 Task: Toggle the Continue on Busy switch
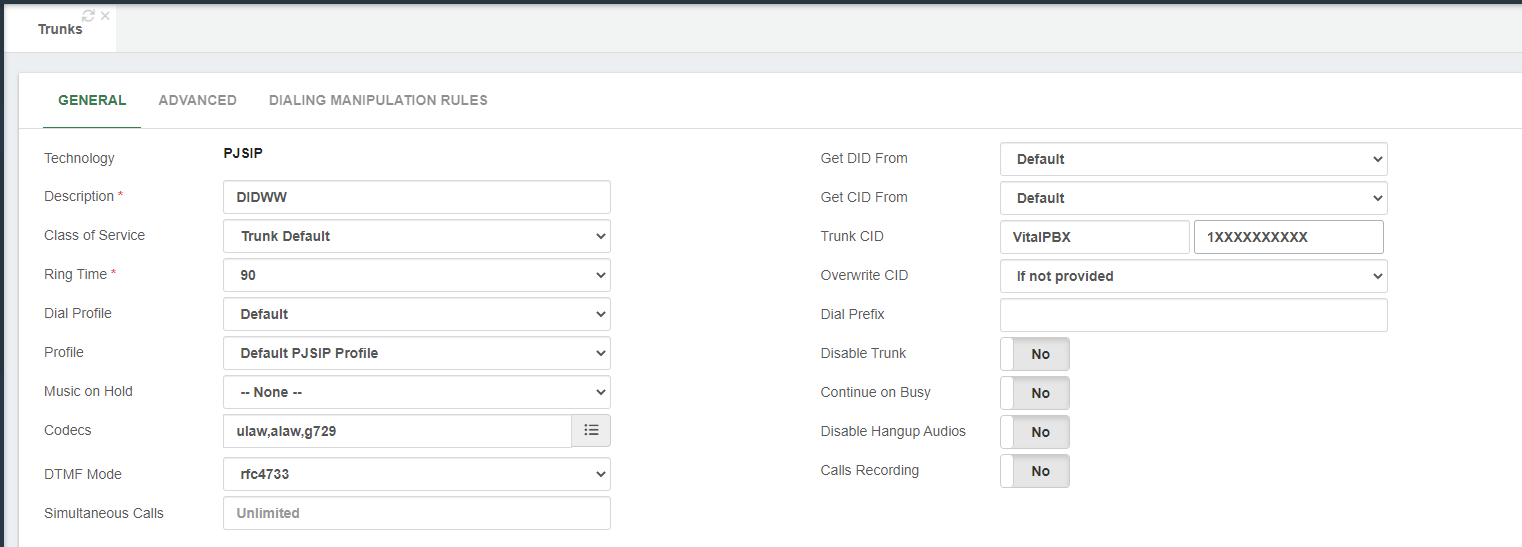click(x=1034, y=393)
